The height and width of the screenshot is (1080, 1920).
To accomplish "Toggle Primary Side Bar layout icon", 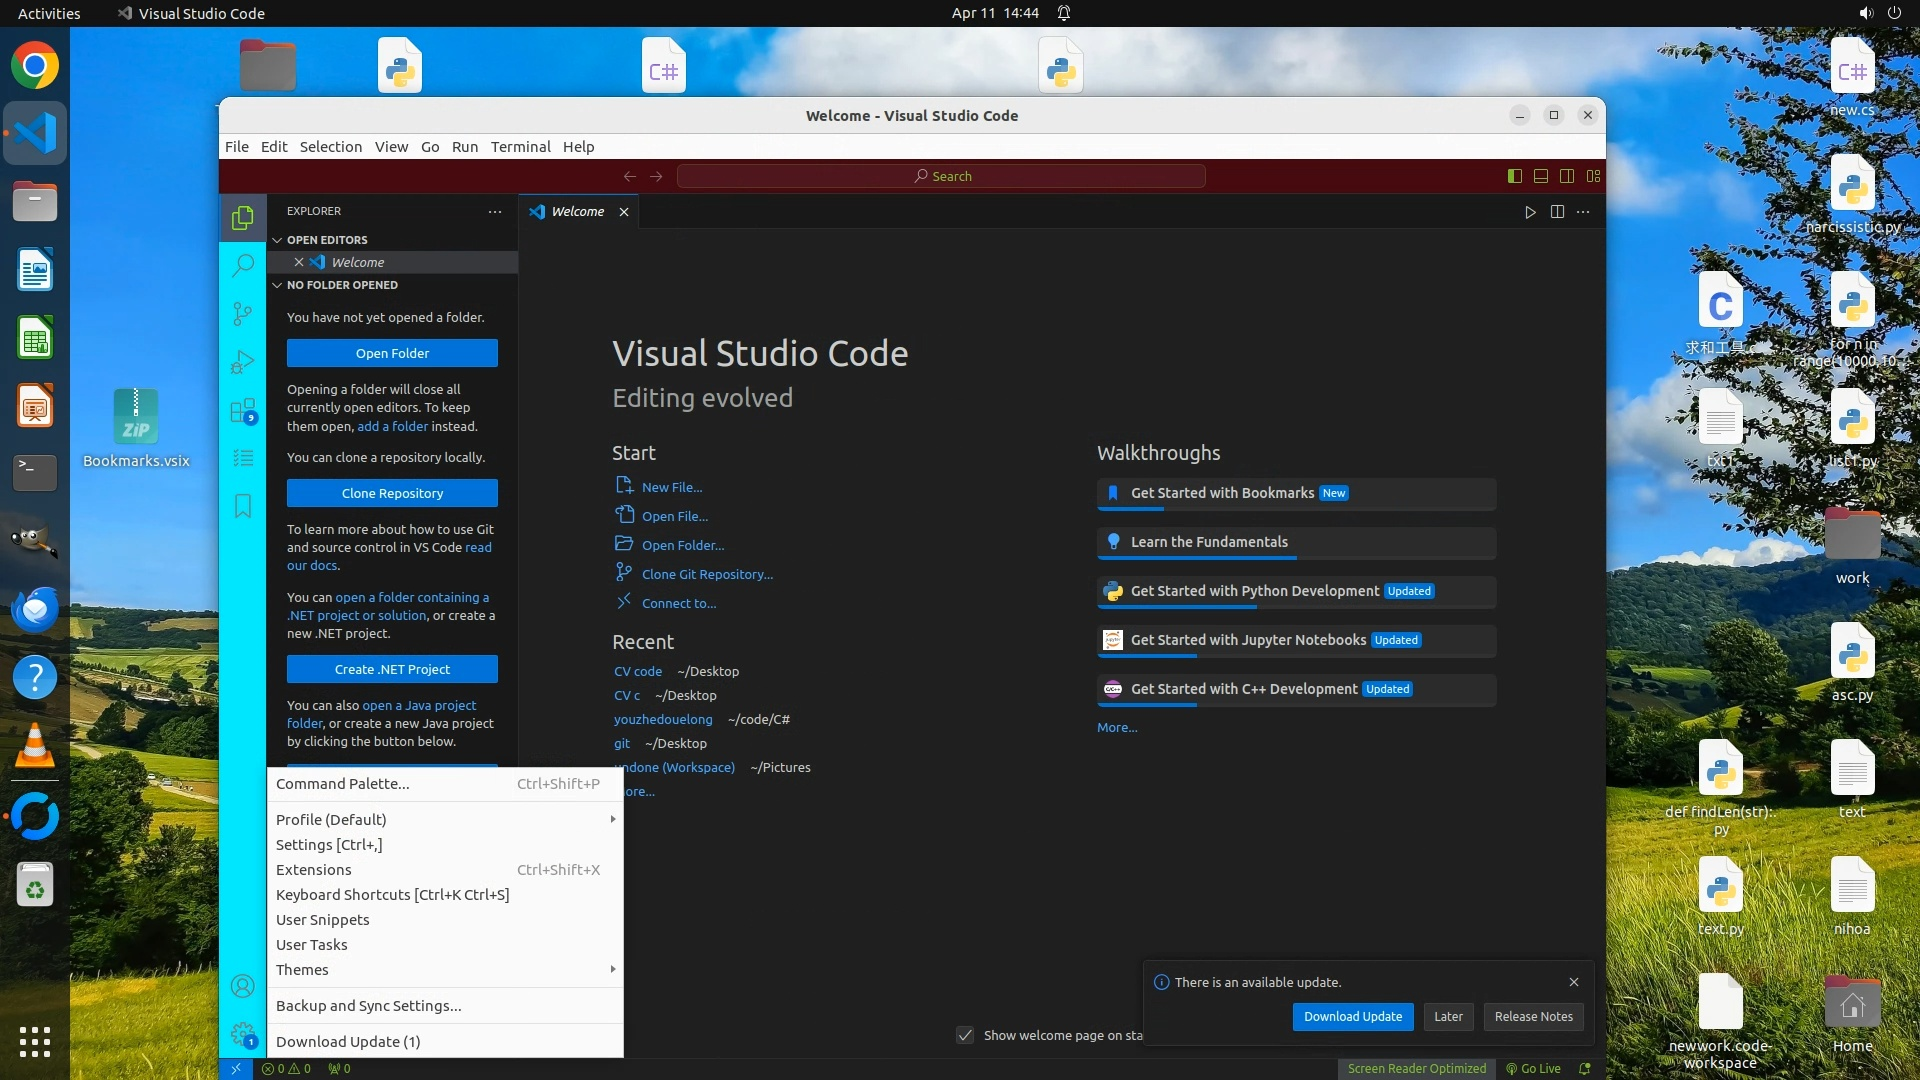I will (x=1515, y=176).
